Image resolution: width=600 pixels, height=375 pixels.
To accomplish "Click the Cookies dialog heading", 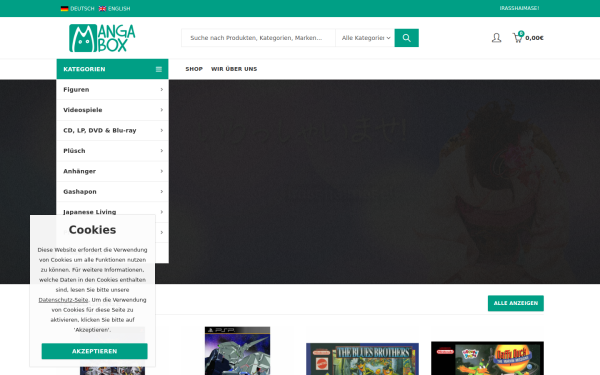I will point(92,230).
